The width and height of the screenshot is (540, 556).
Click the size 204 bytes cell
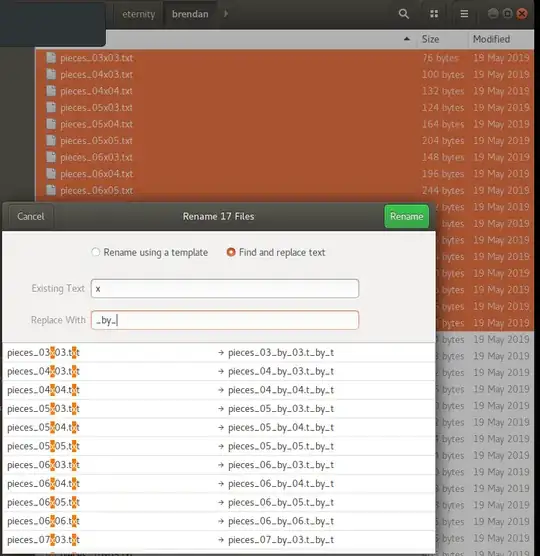pyautogui.click(x=443, y=141)
